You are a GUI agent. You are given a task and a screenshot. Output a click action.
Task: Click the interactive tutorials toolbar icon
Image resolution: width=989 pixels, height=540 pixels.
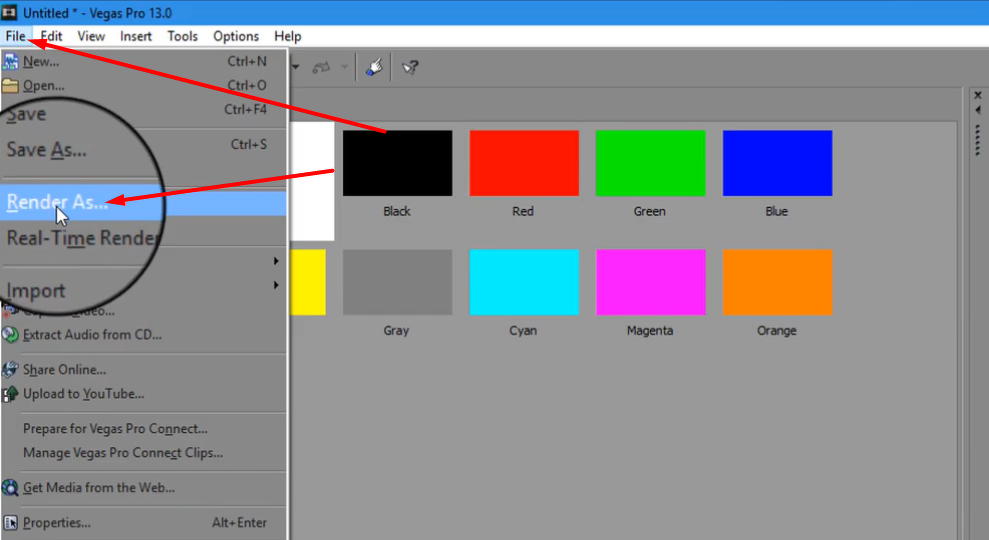[x=374, y=67]
